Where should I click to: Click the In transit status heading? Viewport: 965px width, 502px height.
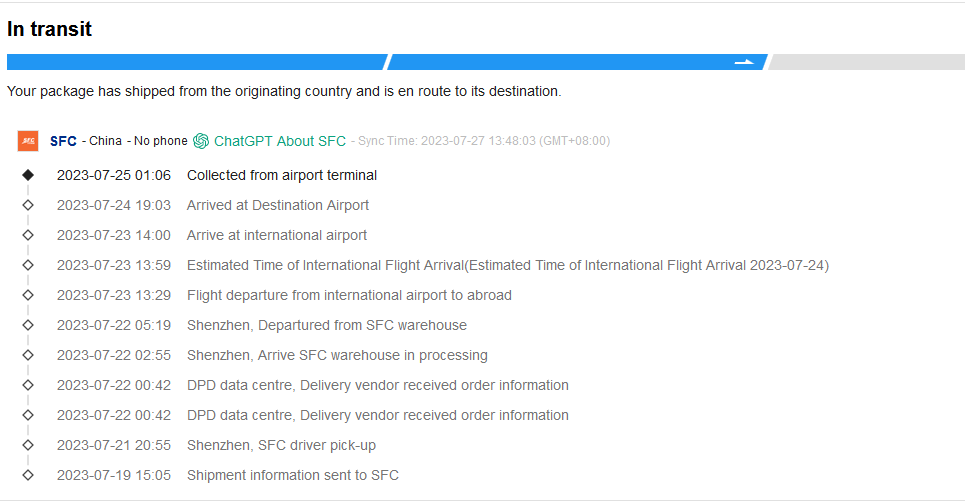(49, 29)
